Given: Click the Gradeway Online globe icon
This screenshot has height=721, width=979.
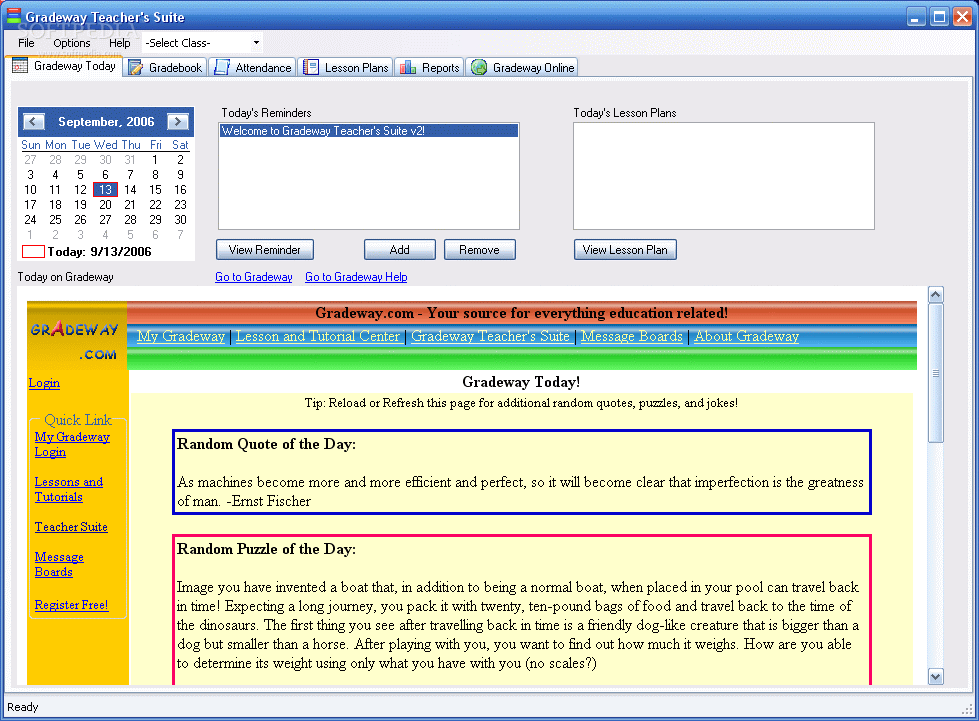Looking at the screenshot, I should coord(479,67).
